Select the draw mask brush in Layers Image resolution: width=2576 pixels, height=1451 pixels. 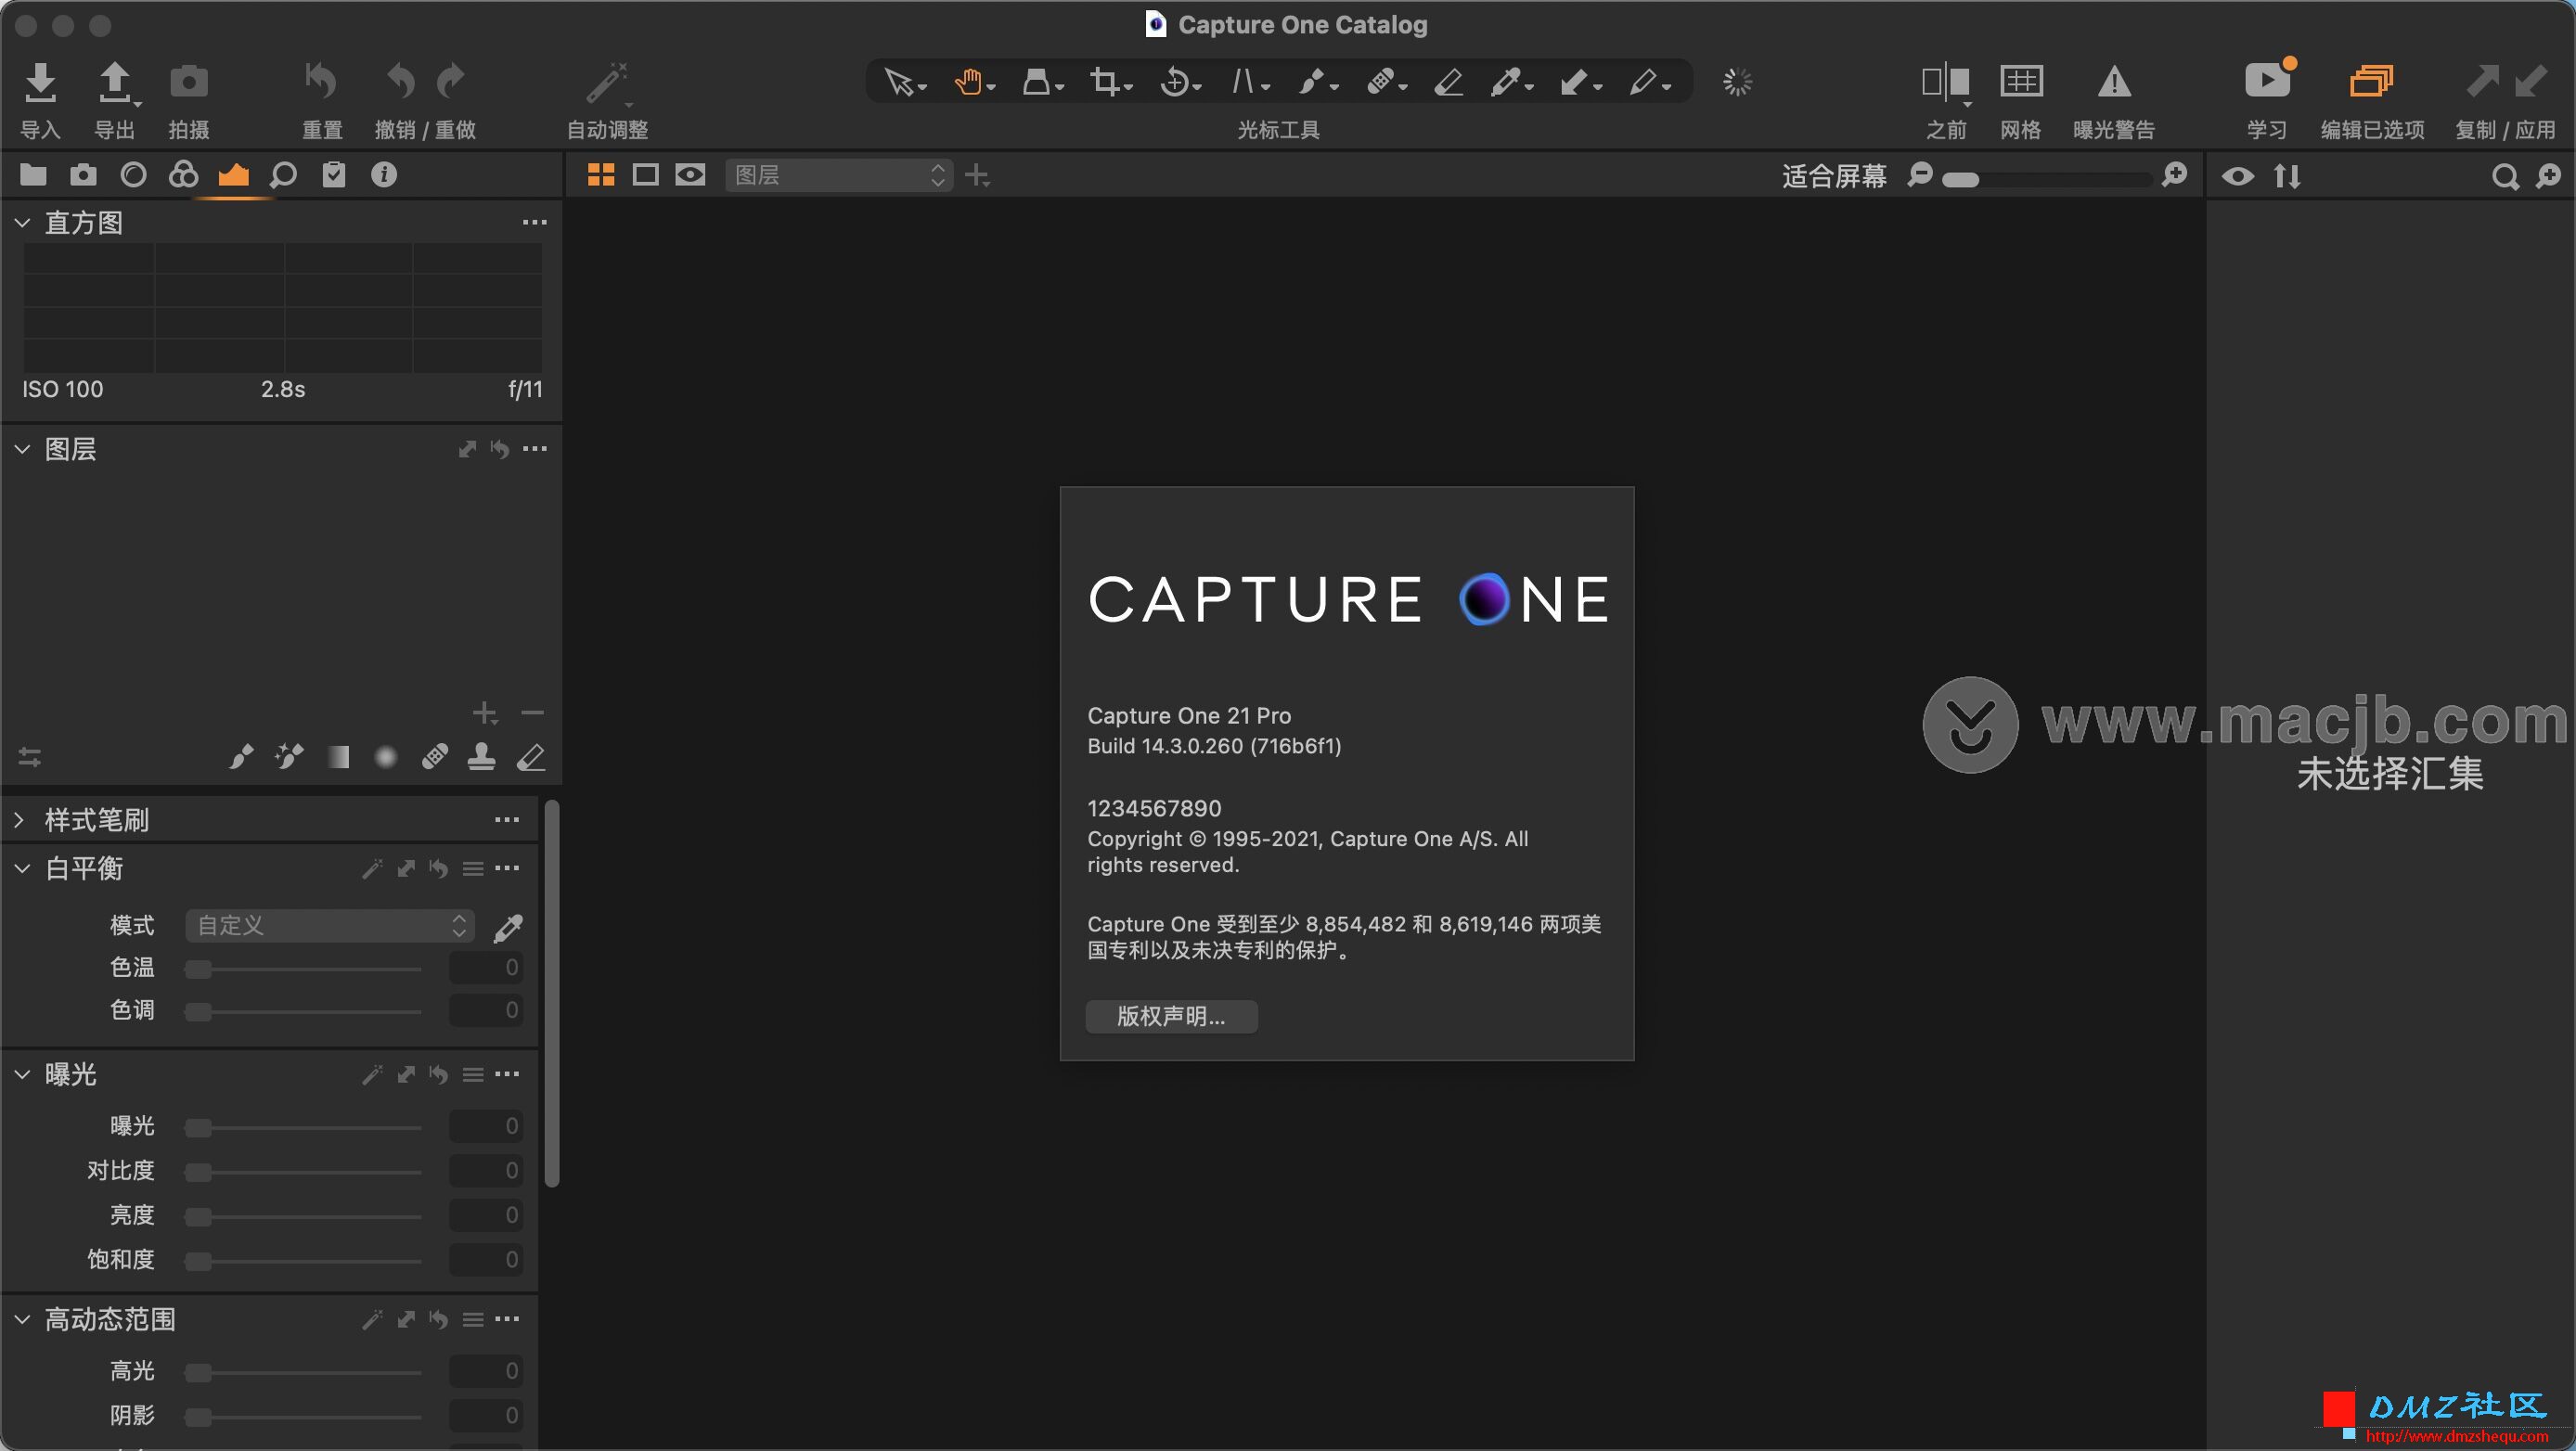click(241, 756)
